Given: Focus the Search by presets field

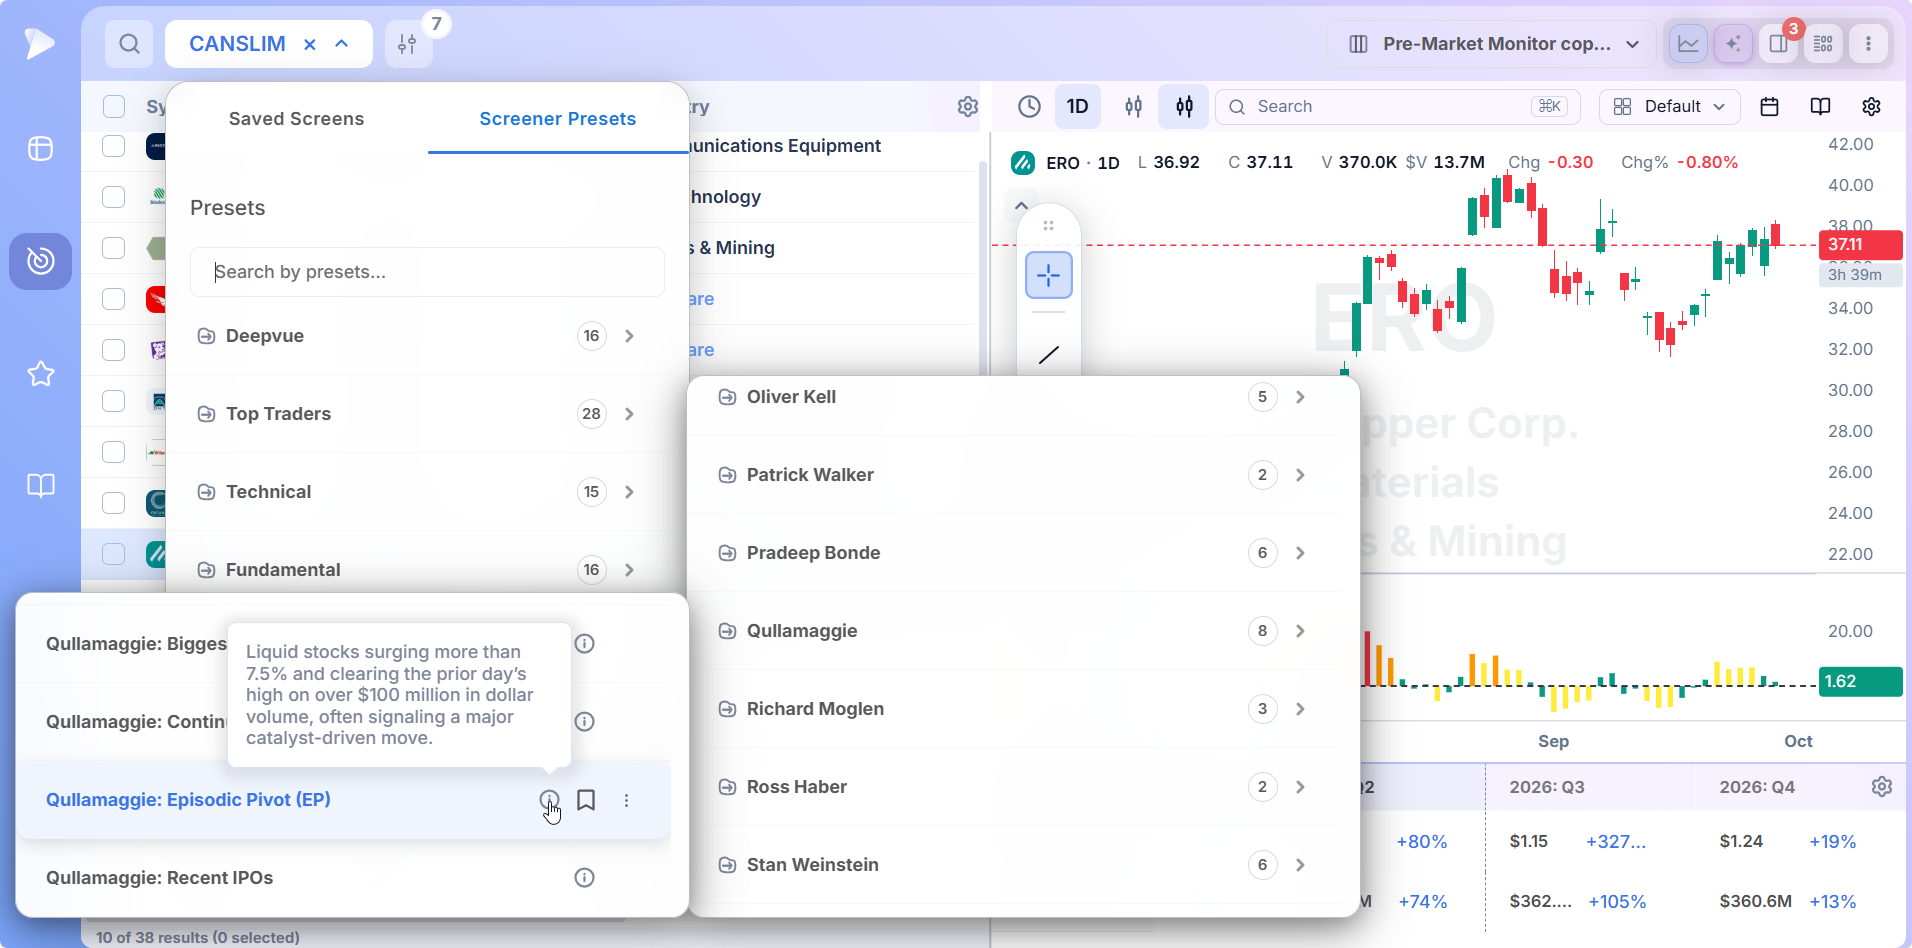Looking at the screenshot, I should point(427,272).
